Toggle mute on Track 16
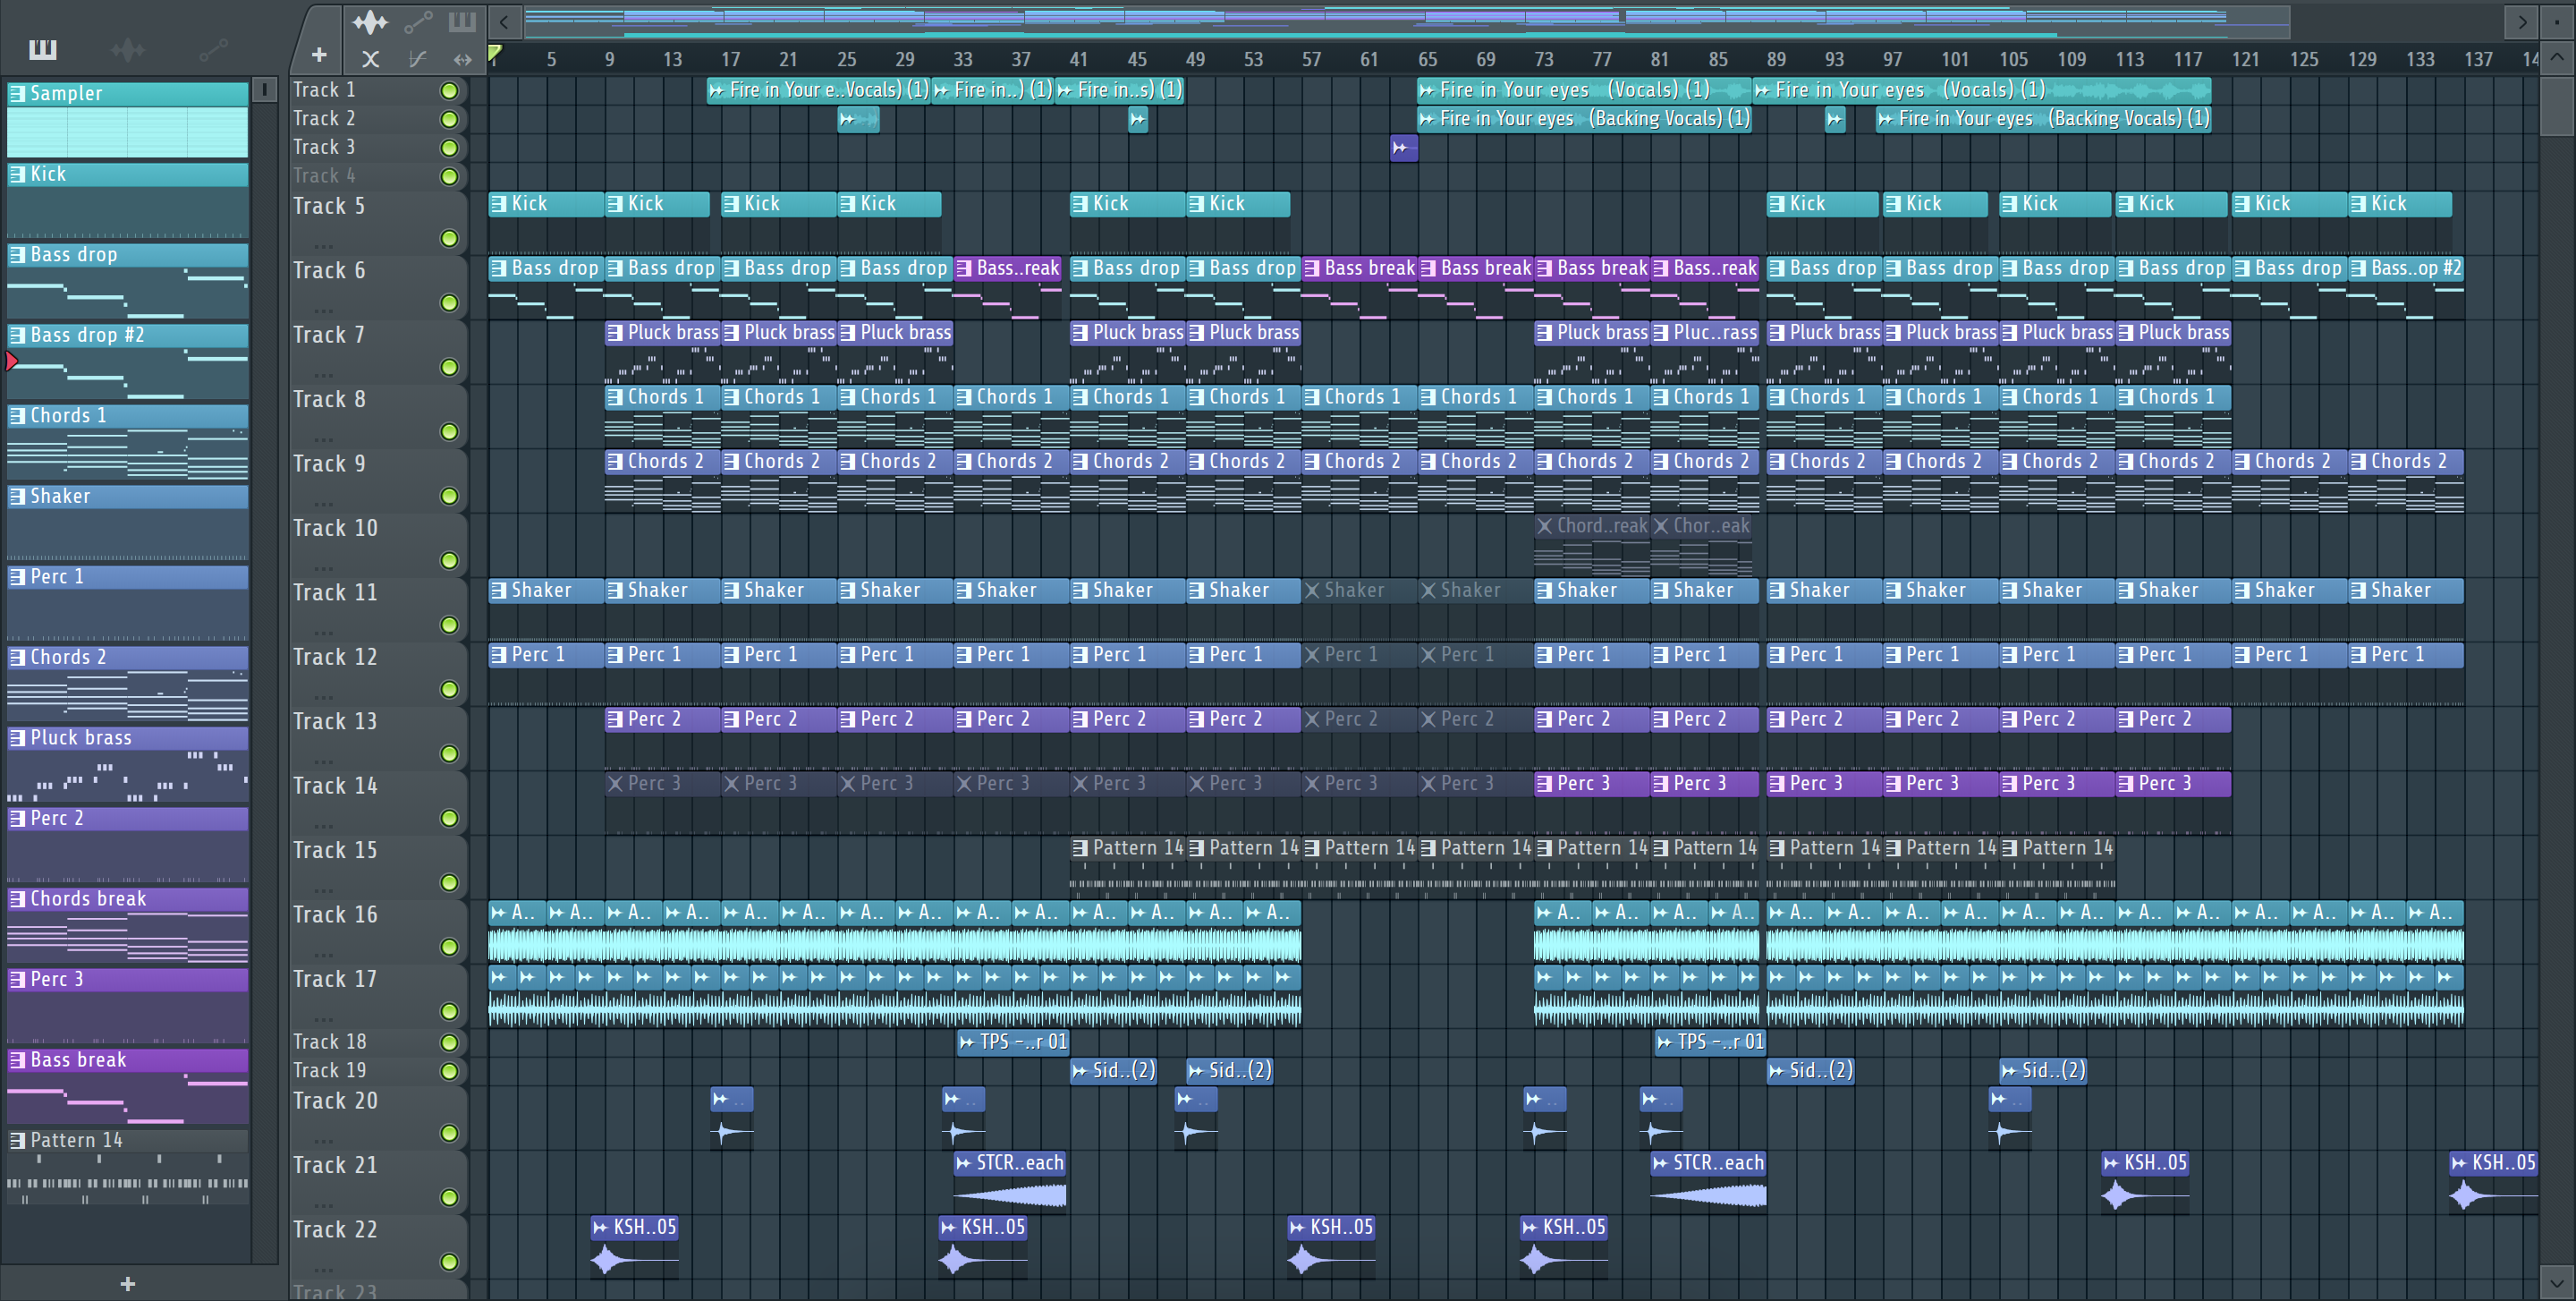 (x=450, y=947)
